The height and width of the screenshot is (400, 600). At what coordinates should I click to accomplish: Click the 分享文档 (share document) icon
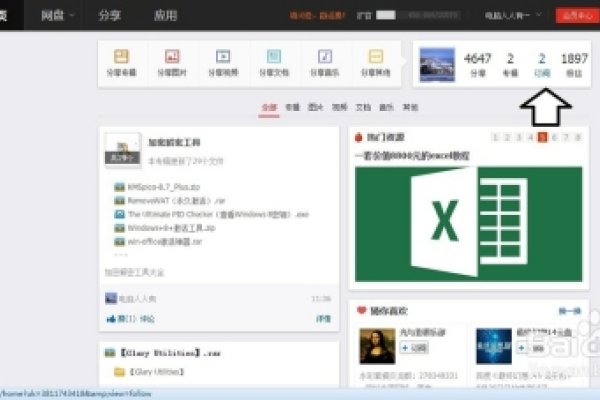pos(274,57)
